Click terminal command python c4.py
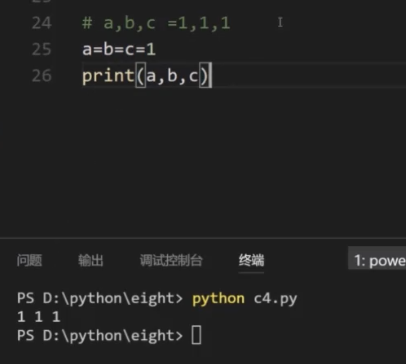The height and width of the screenshot is (364, 406). pyautogui.click(x=244, y=299)
